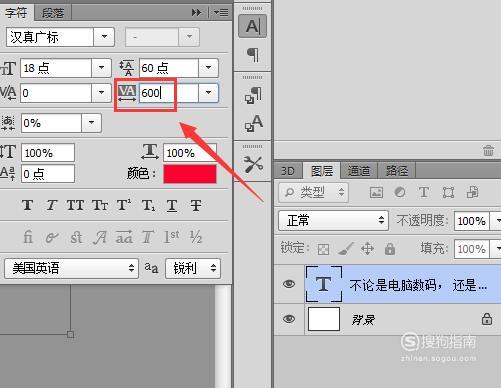Image resolution: width=501 pixels, height=388 pixels.
Task: Hide the text layer with eye icon
Action: pos(289,284)
